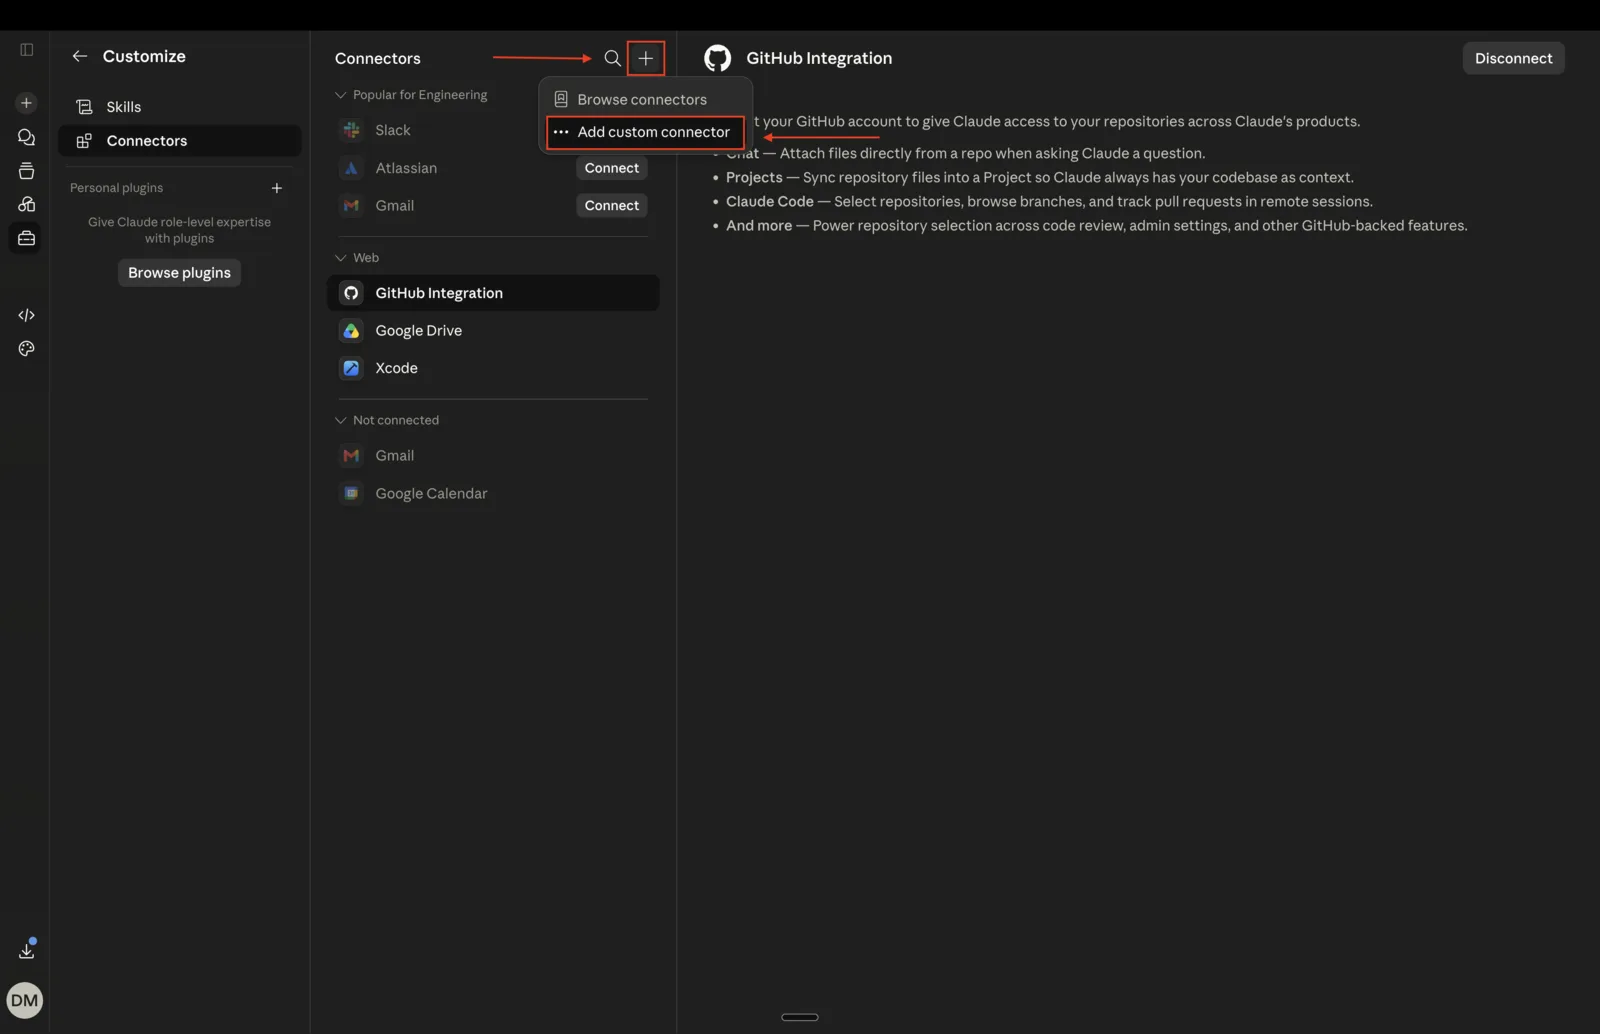This screenshot has height=1034, width=1600.
Task: Click the plus icon beside Connectors search
Action: (646, 58)
